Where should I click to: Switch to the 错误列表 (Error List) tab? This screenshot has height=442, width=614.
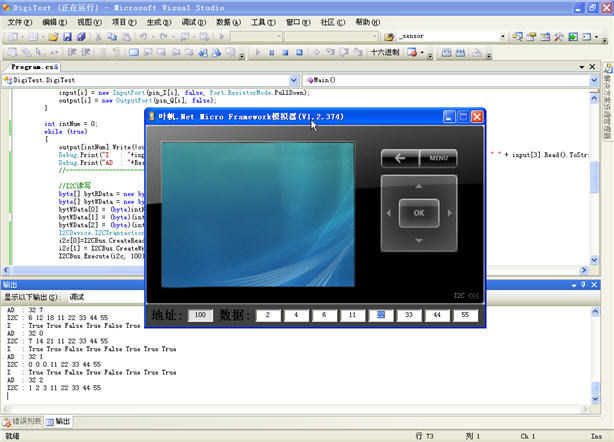(x=23, y=422)
